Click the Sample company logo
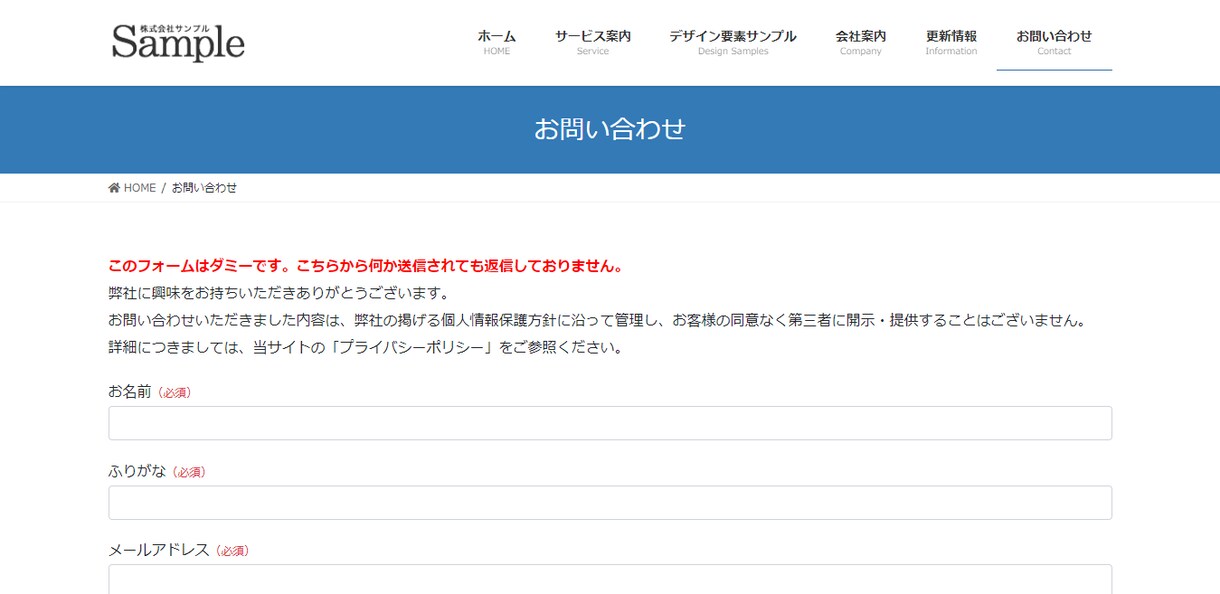The width and height of the screenshot is (1220, 594). point(178,42)
